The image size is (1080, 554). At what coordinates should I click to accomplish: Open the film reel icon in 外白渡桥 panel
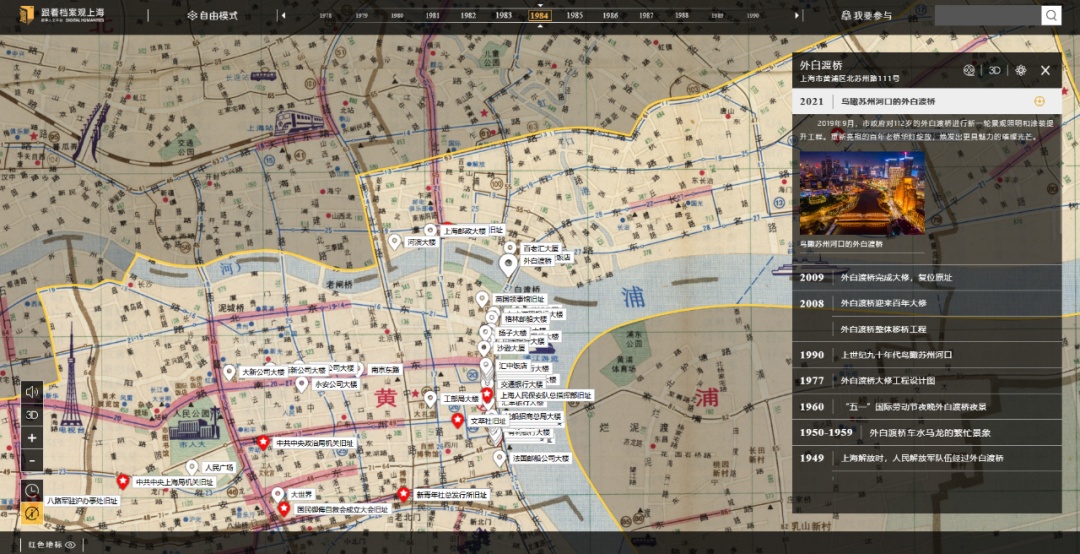(968, 70)
